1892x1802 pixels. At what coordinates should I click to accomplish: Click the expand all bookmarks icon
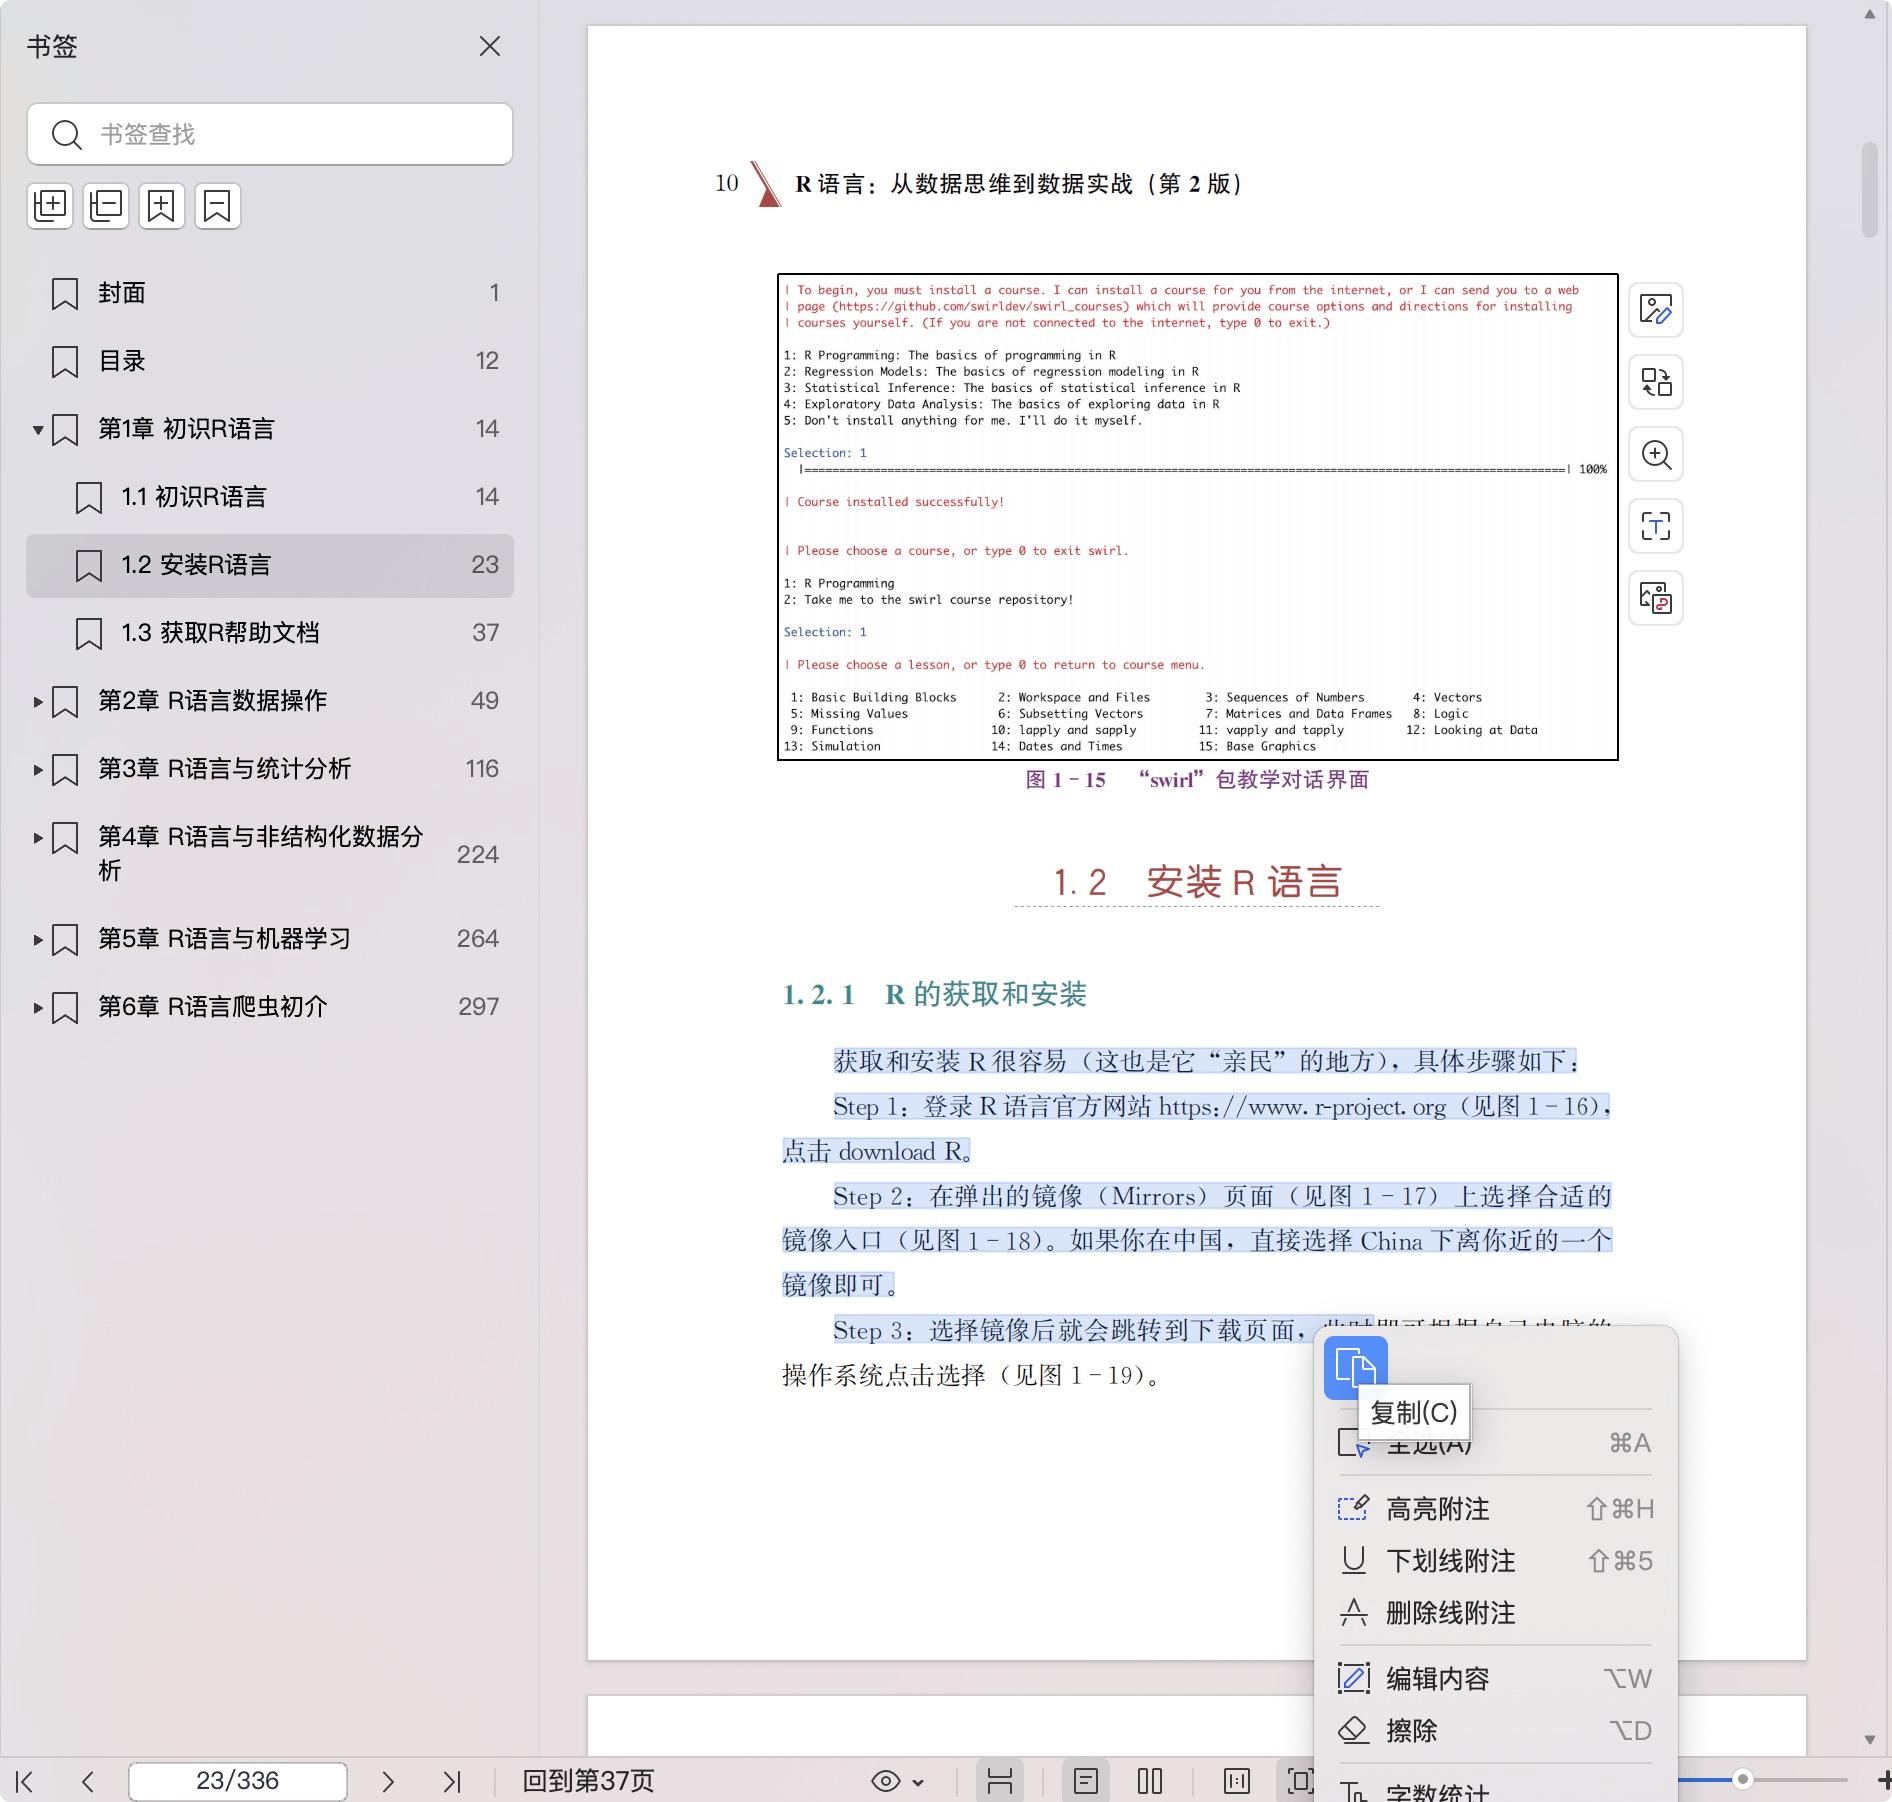coord(50,206)
